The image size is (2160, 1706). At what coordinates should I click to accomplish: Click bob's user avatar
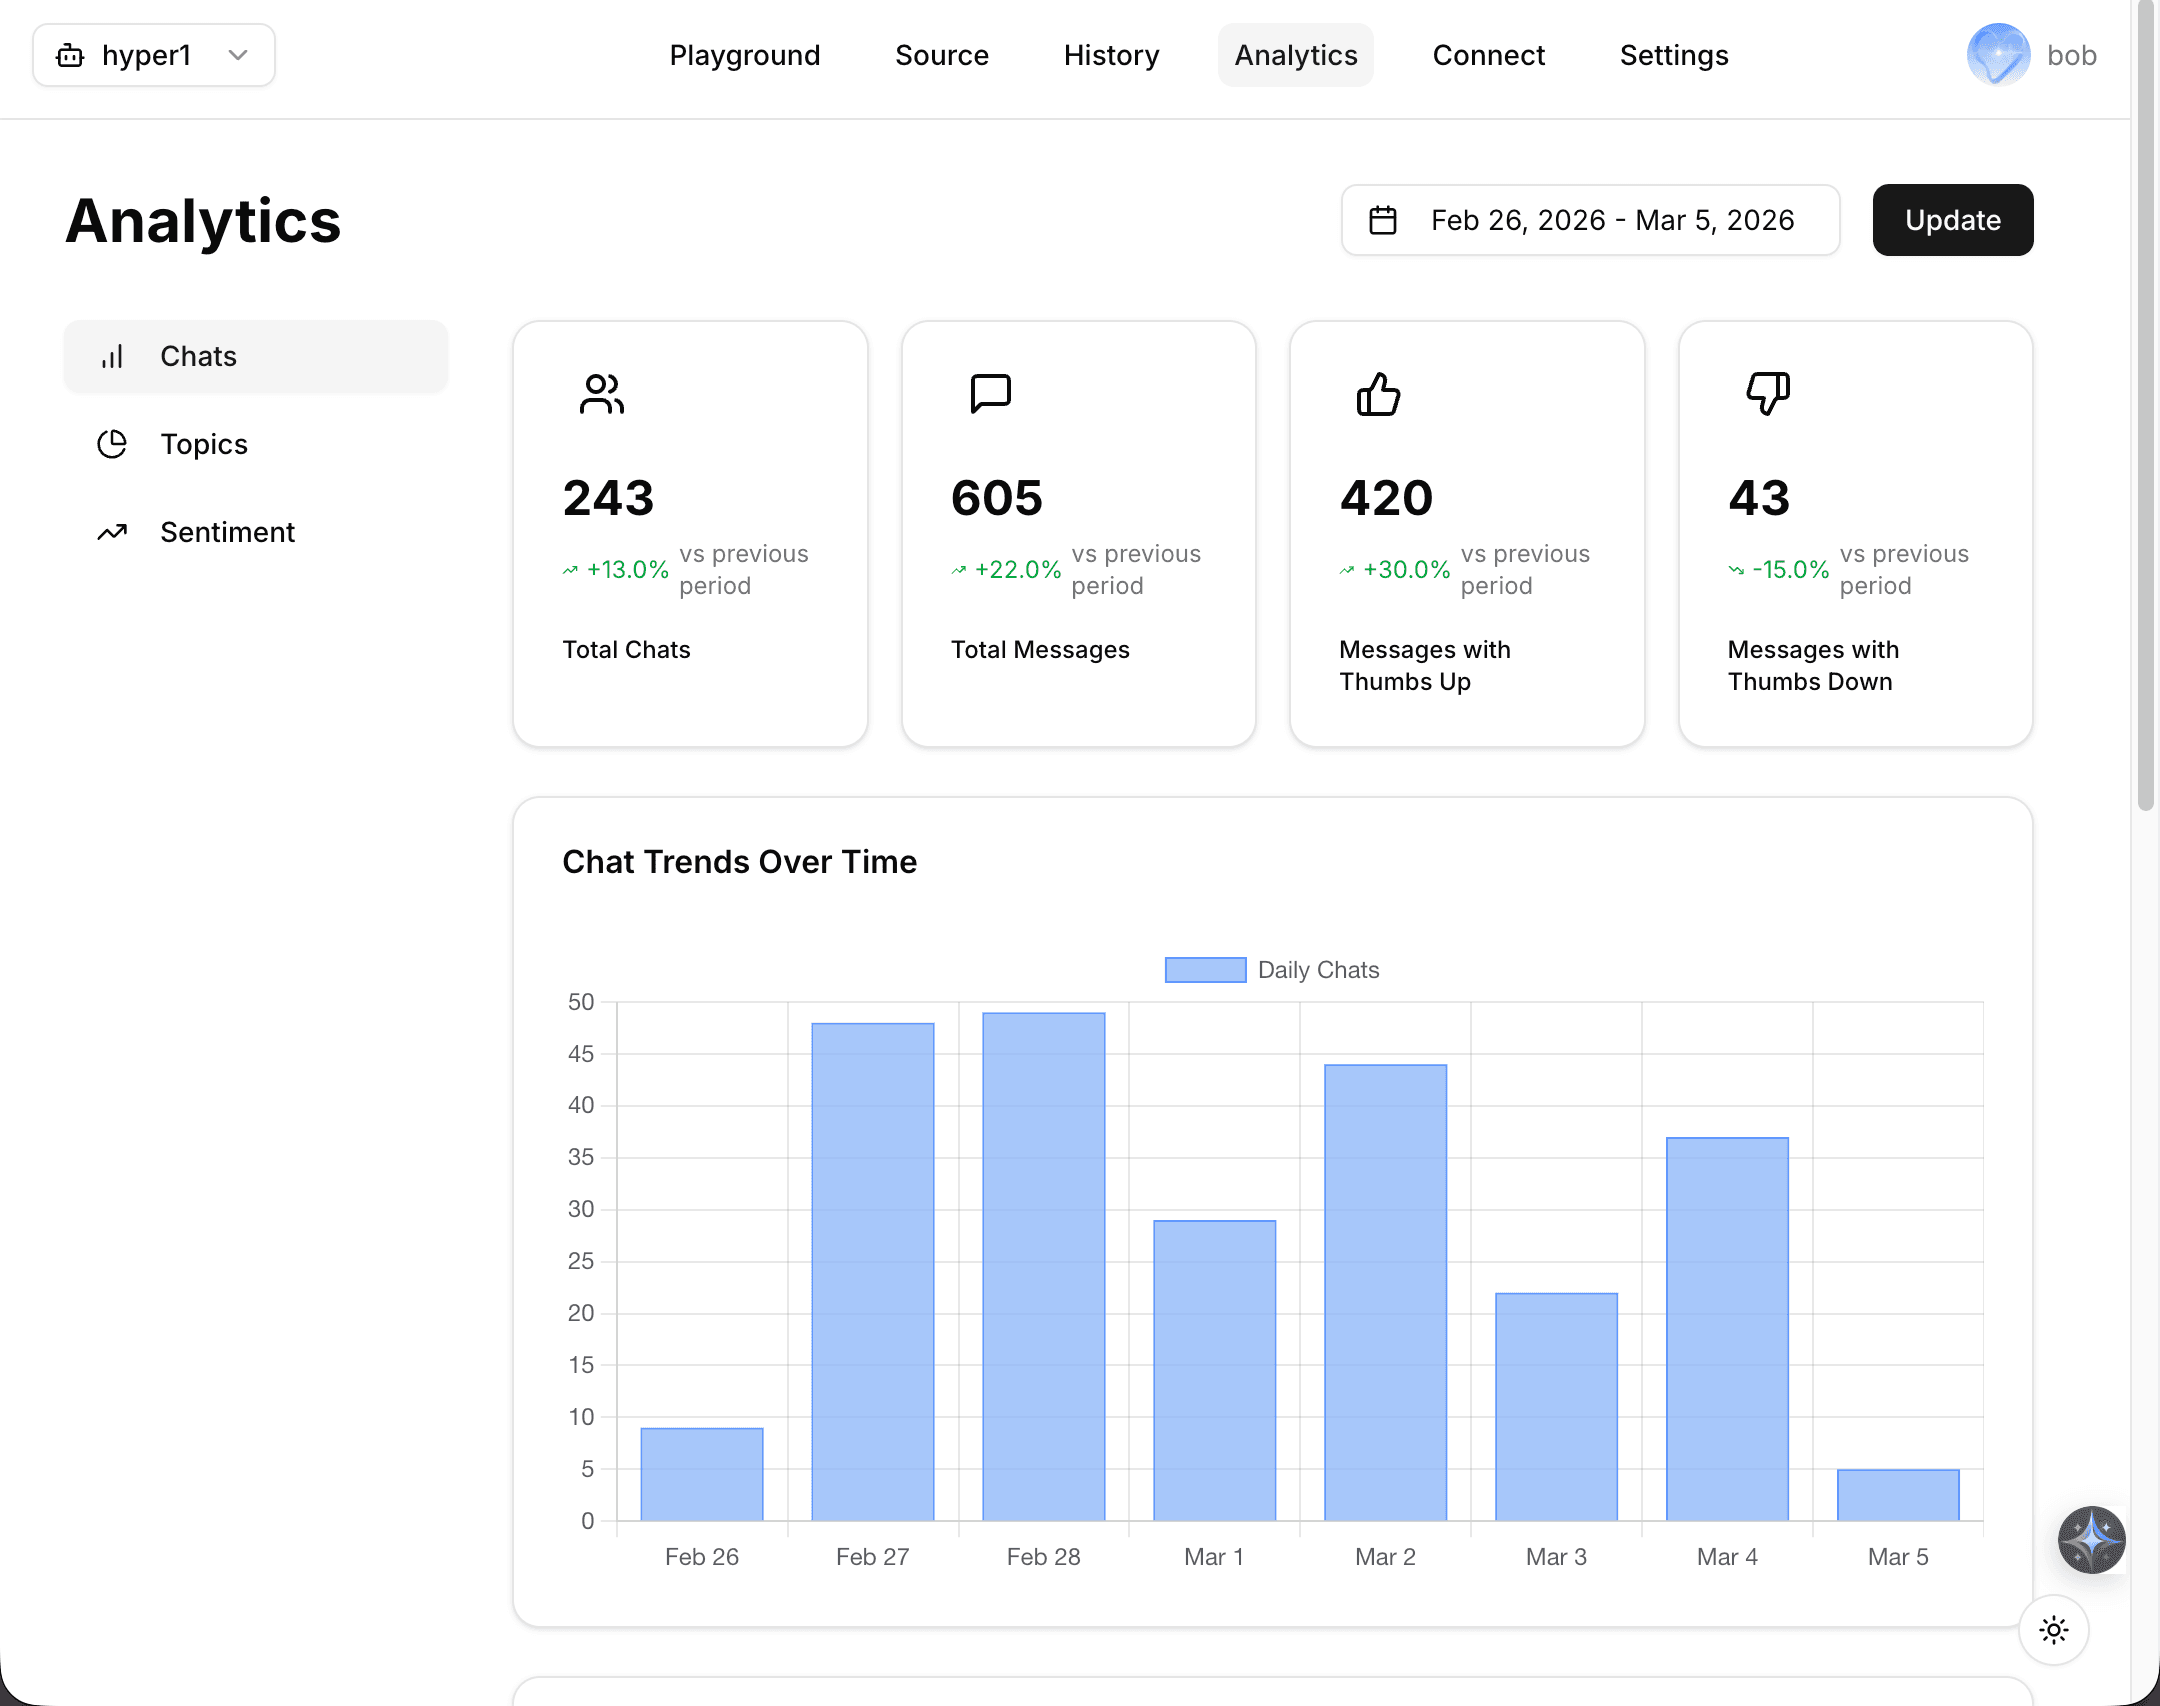tap(1998, 55)
